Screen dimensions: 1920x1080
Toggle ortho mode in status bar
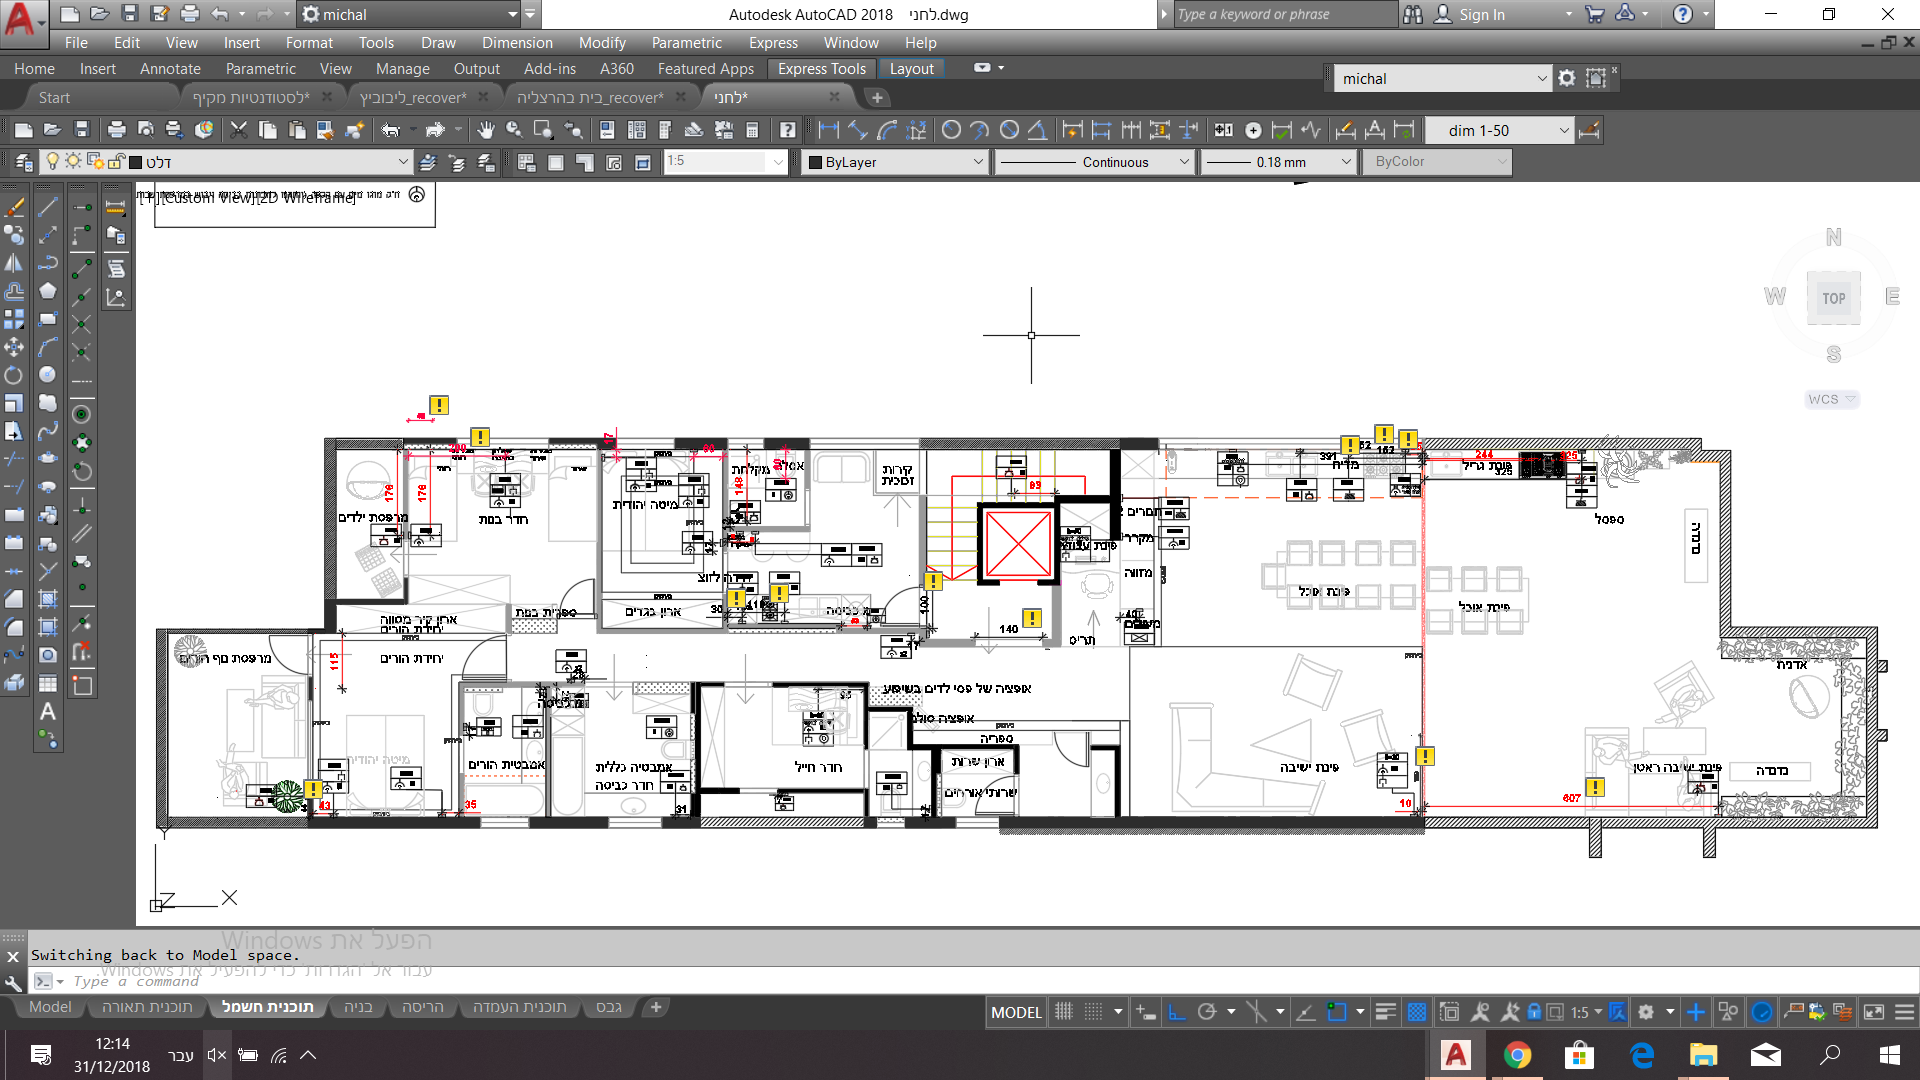coord(1177,1012)
